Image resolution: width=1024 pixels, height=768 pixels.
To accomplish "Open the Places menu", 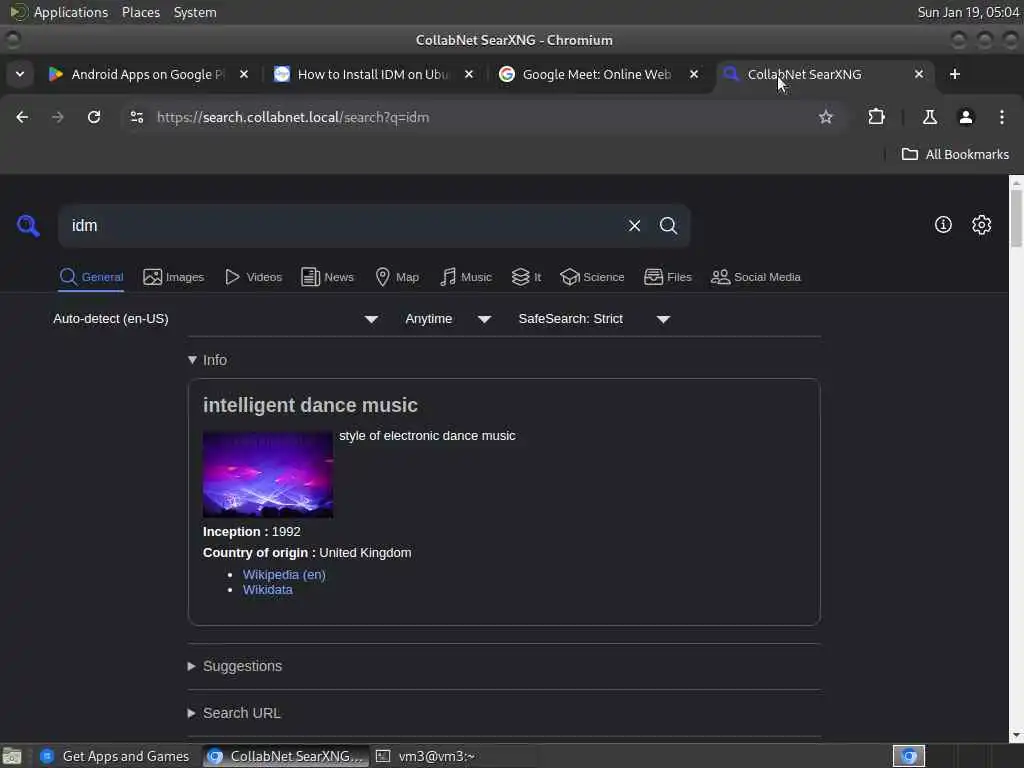I will tap(140, 12).
